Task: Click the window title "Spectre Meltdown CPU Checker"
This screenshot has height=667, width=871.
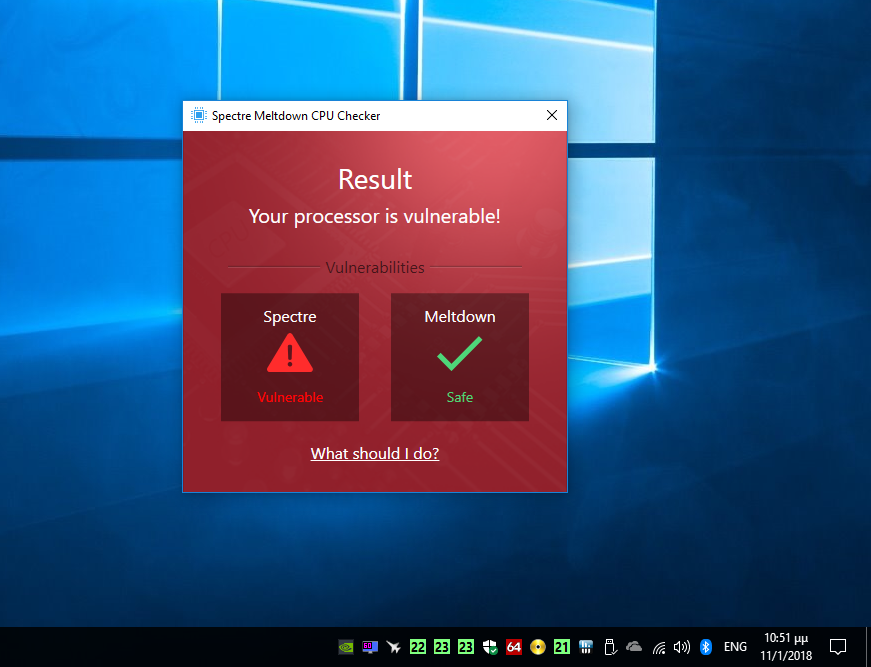Action: (296, 116)
